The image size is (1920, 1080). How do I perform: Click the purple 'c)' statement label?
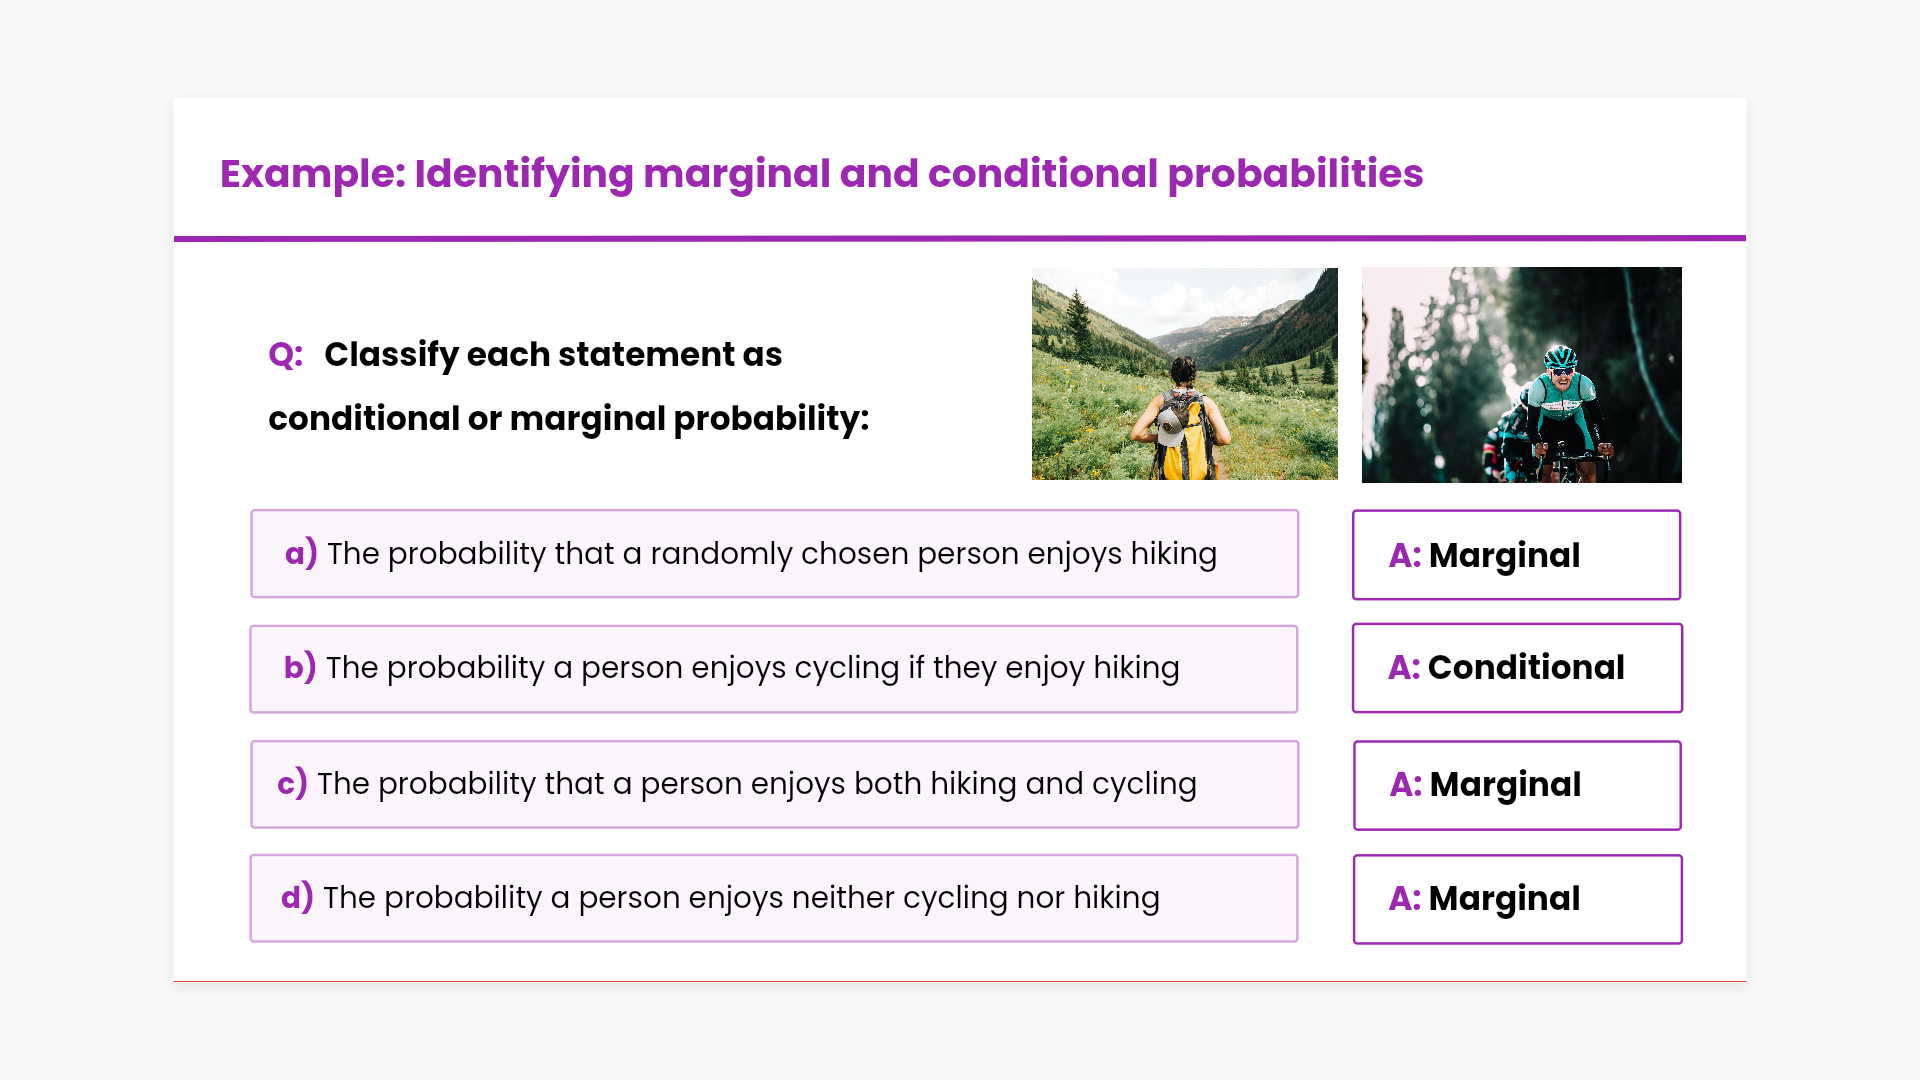pos(292,783)
